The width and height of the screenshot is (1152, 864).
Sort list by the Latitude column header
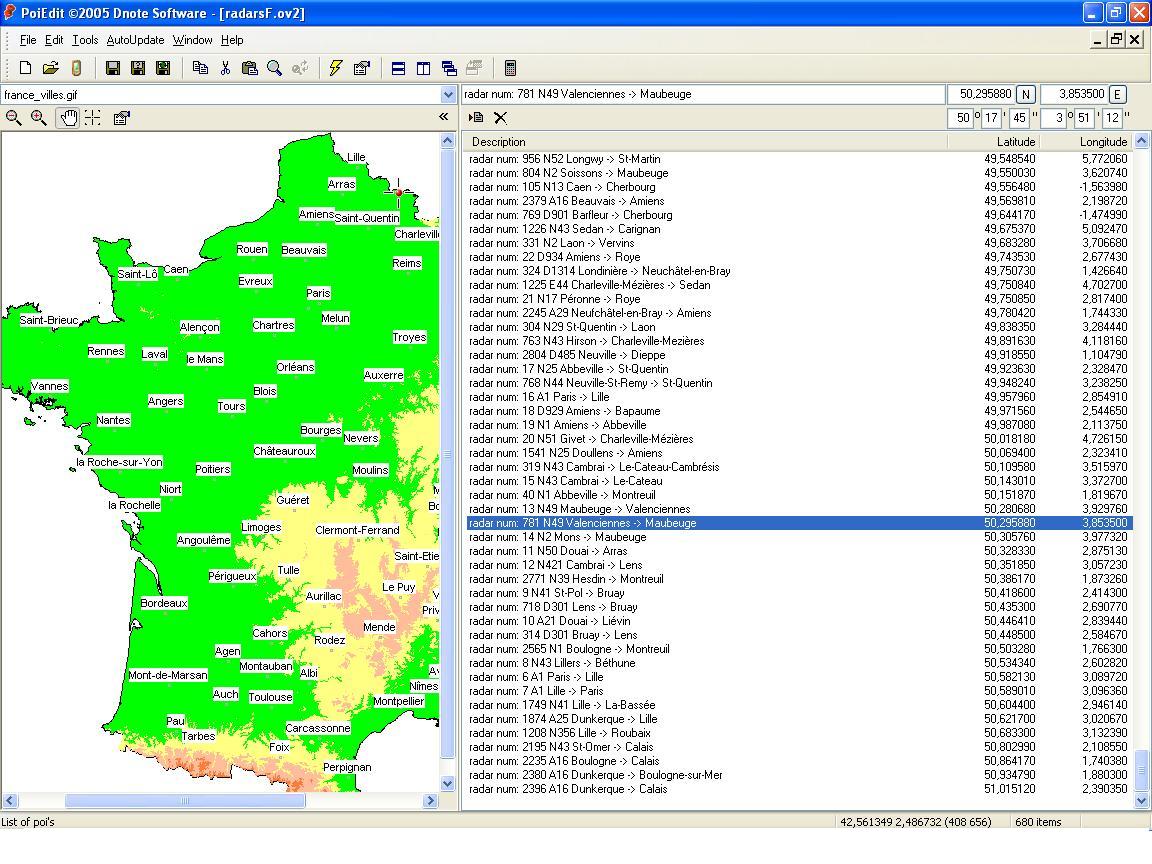click(1015, 142)
